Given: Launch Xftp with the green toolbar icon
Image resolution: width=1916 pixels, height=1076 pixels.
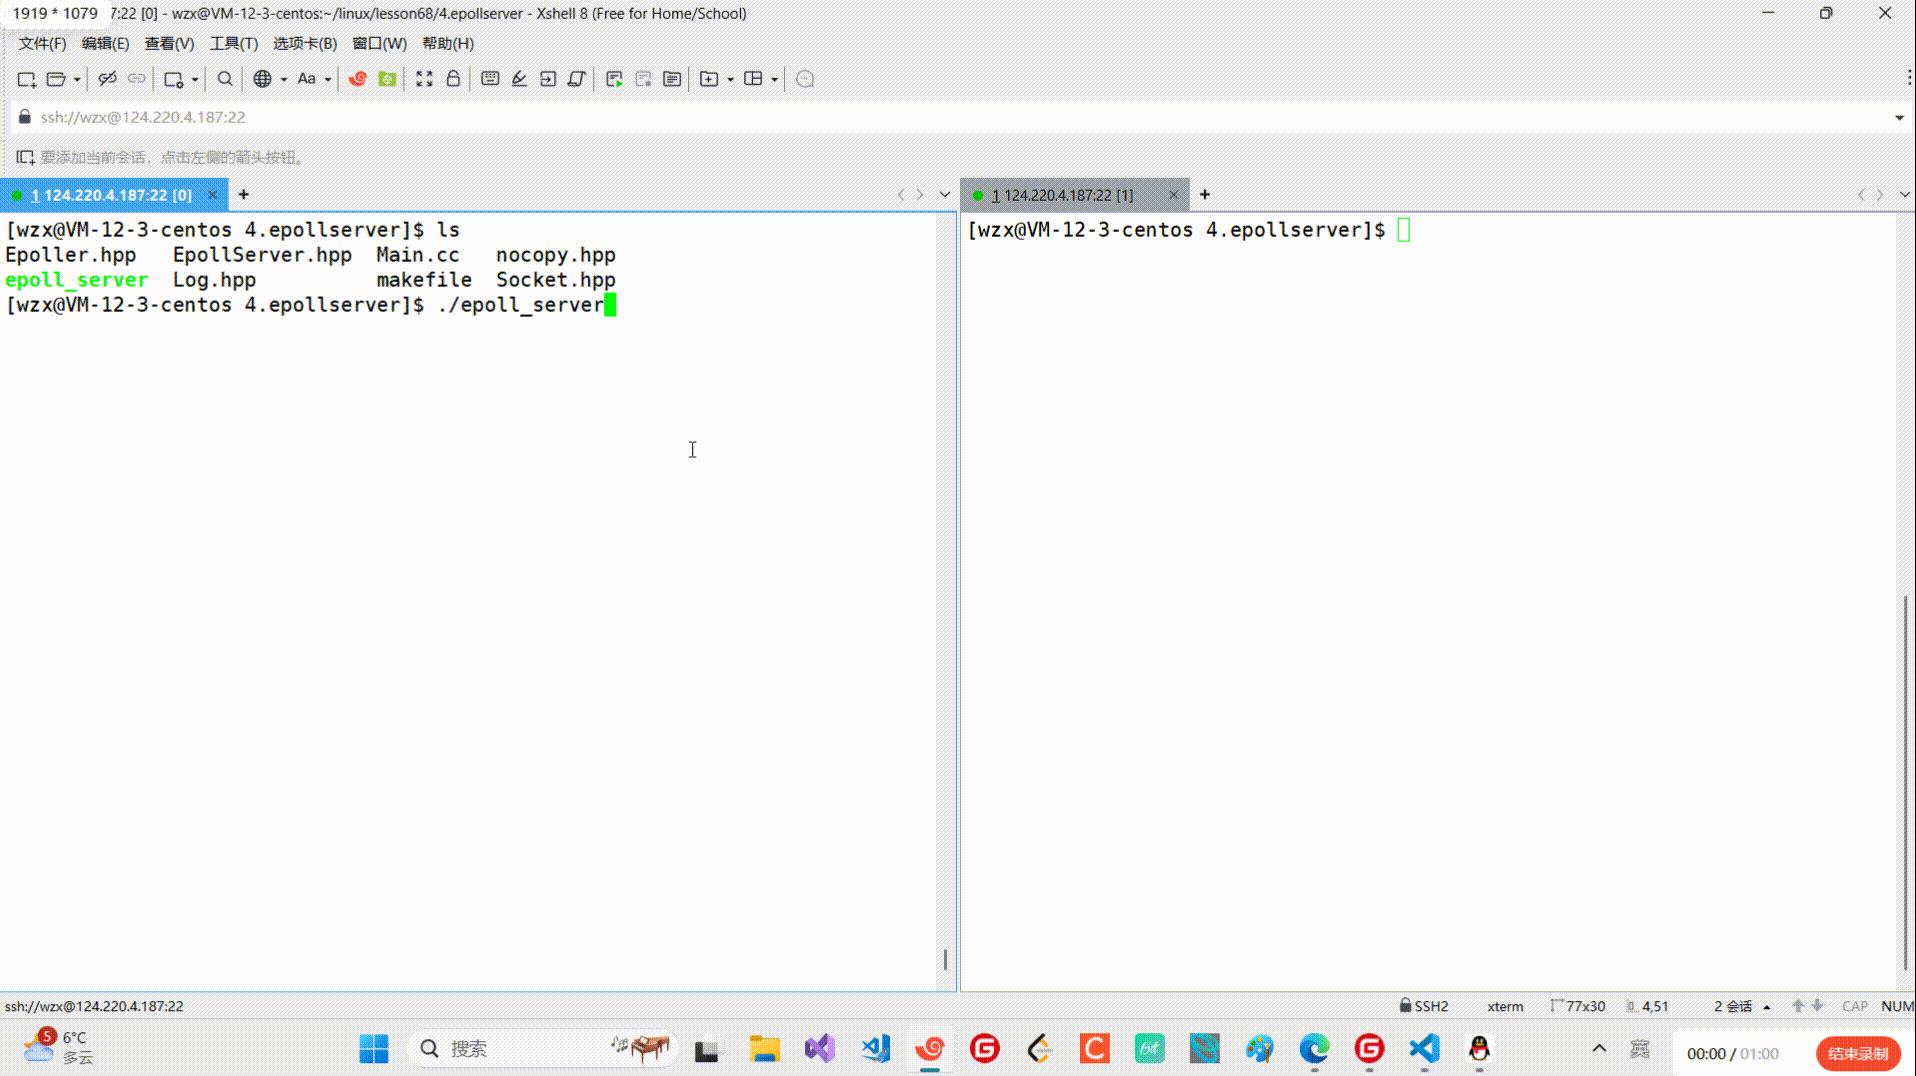Looking at the screenshot, I should 387,79.
